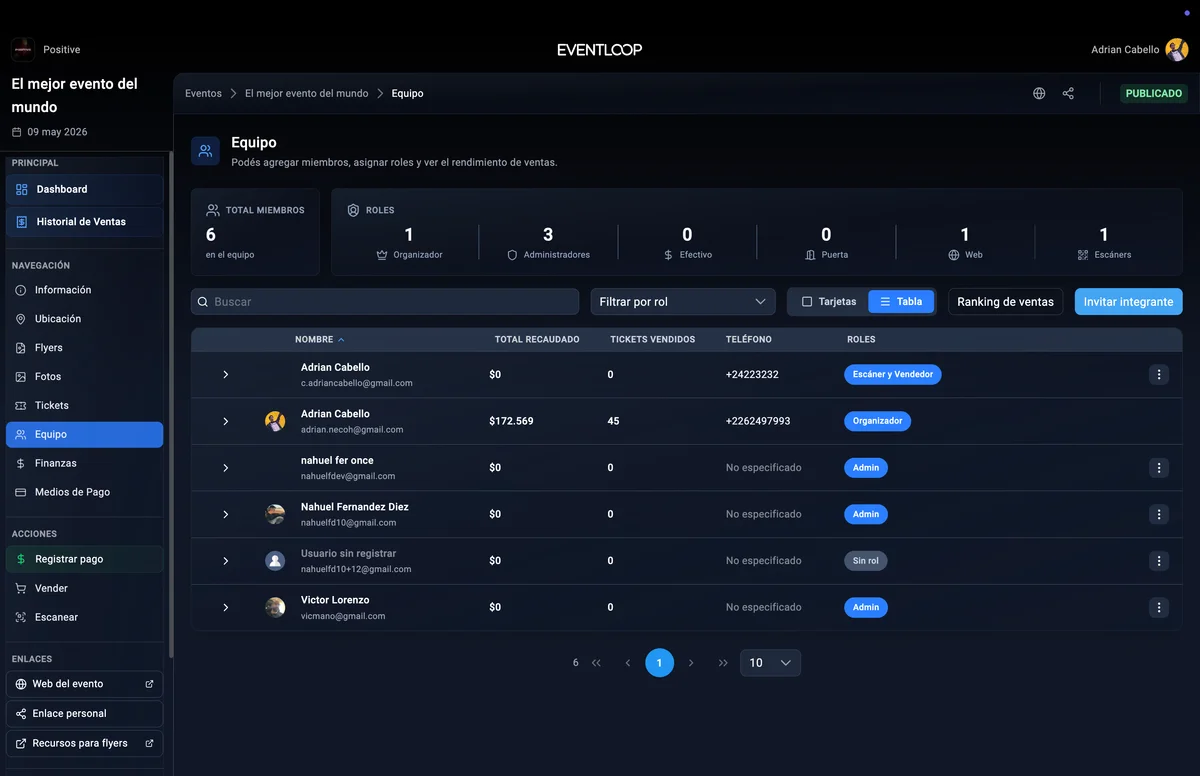1200x776 pixels.
Task: Click the globe icon in the breadcrumb bar
Action: point(1038,93)
